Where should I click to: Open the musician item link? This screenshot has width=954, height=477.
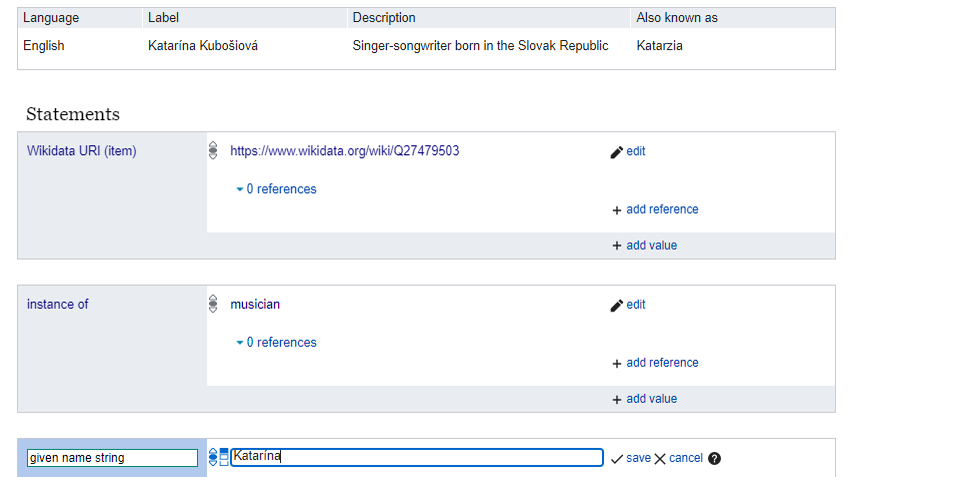pos(255,304)
